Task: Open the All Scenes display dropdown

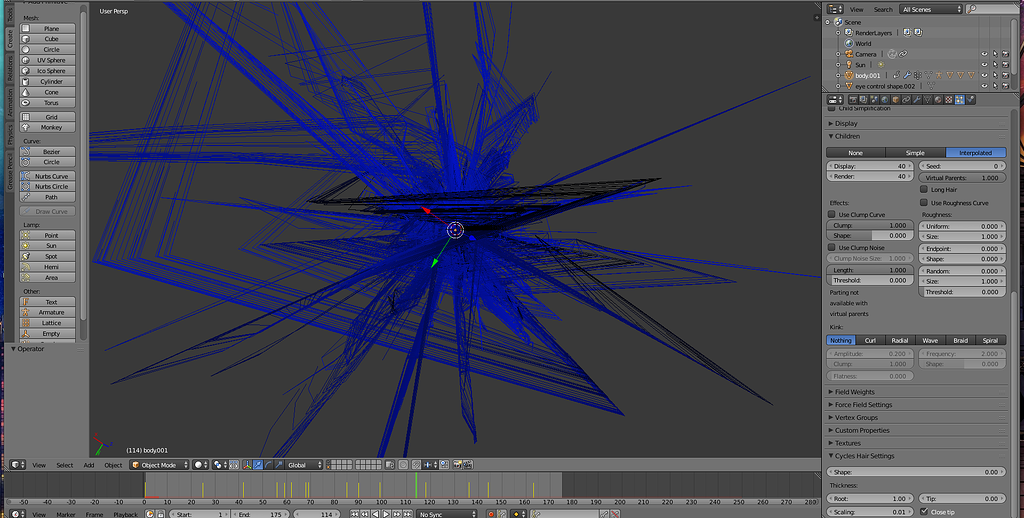Action: 931,9
